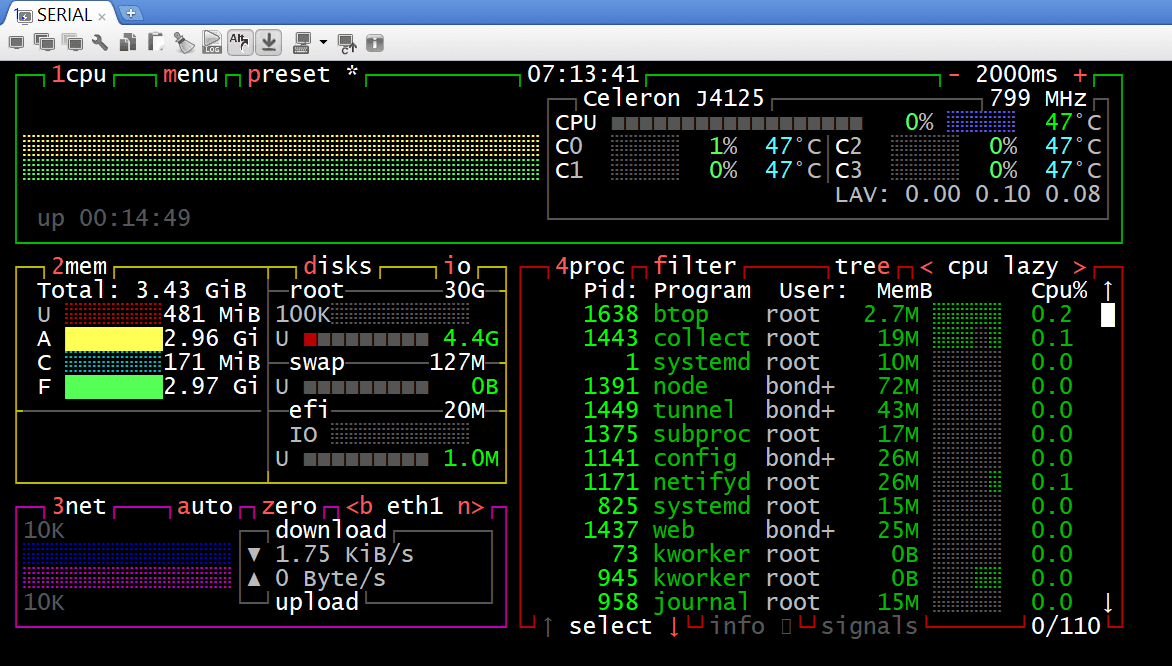Screen dimensions: 1172x666
Task: Select previous network interface with <b
Action: coord(359,506)
